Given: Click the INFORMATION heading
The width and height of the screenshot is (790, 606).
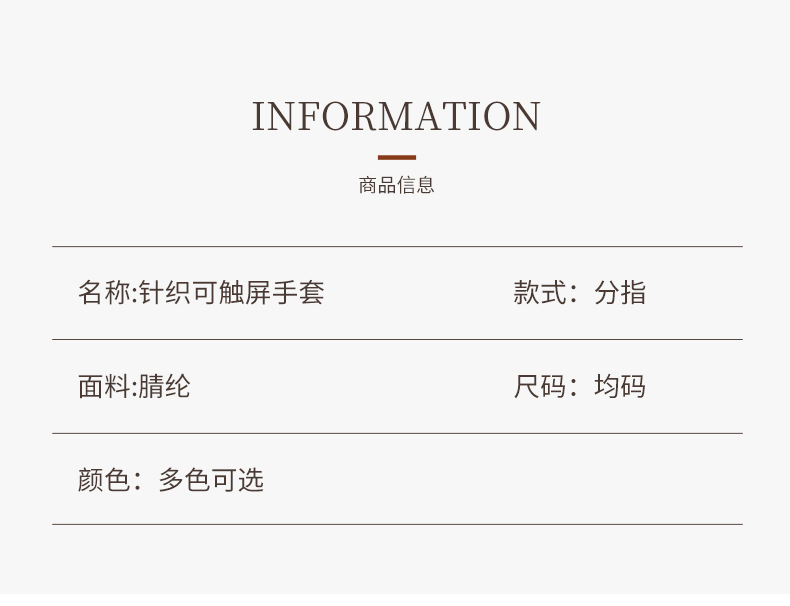Looking at the screenshot, I should tap(396, 116).
